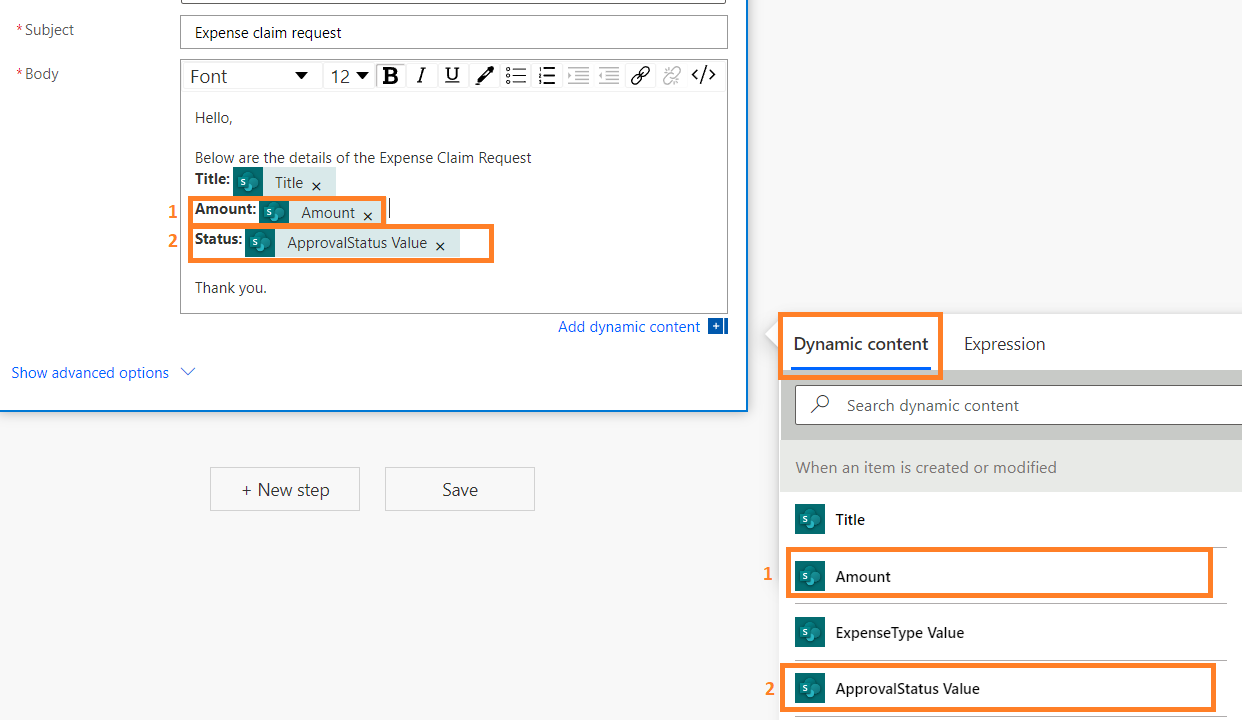Screen dimensions: 1242x720
Task: Expand Show advanced options
Action: [103, 373]
